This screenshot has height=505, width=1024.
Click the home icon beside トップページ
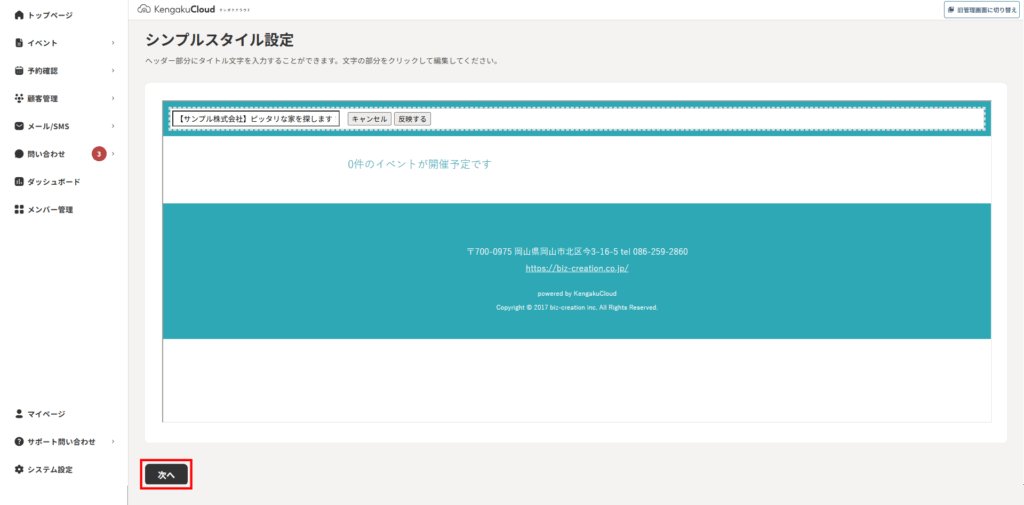(x=19, y=14)
